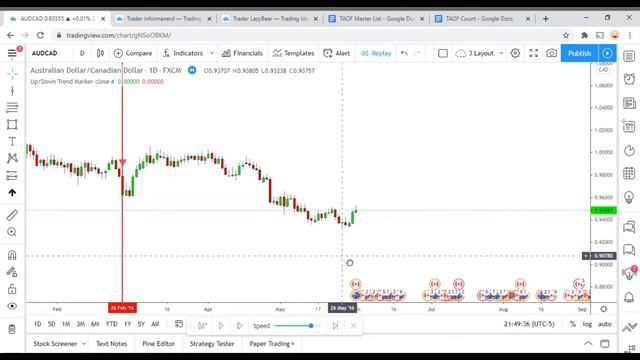This screenshot has height=360, width=640.
Task: Toggle bar Replay mode
Action: click(x=376, y=53)
